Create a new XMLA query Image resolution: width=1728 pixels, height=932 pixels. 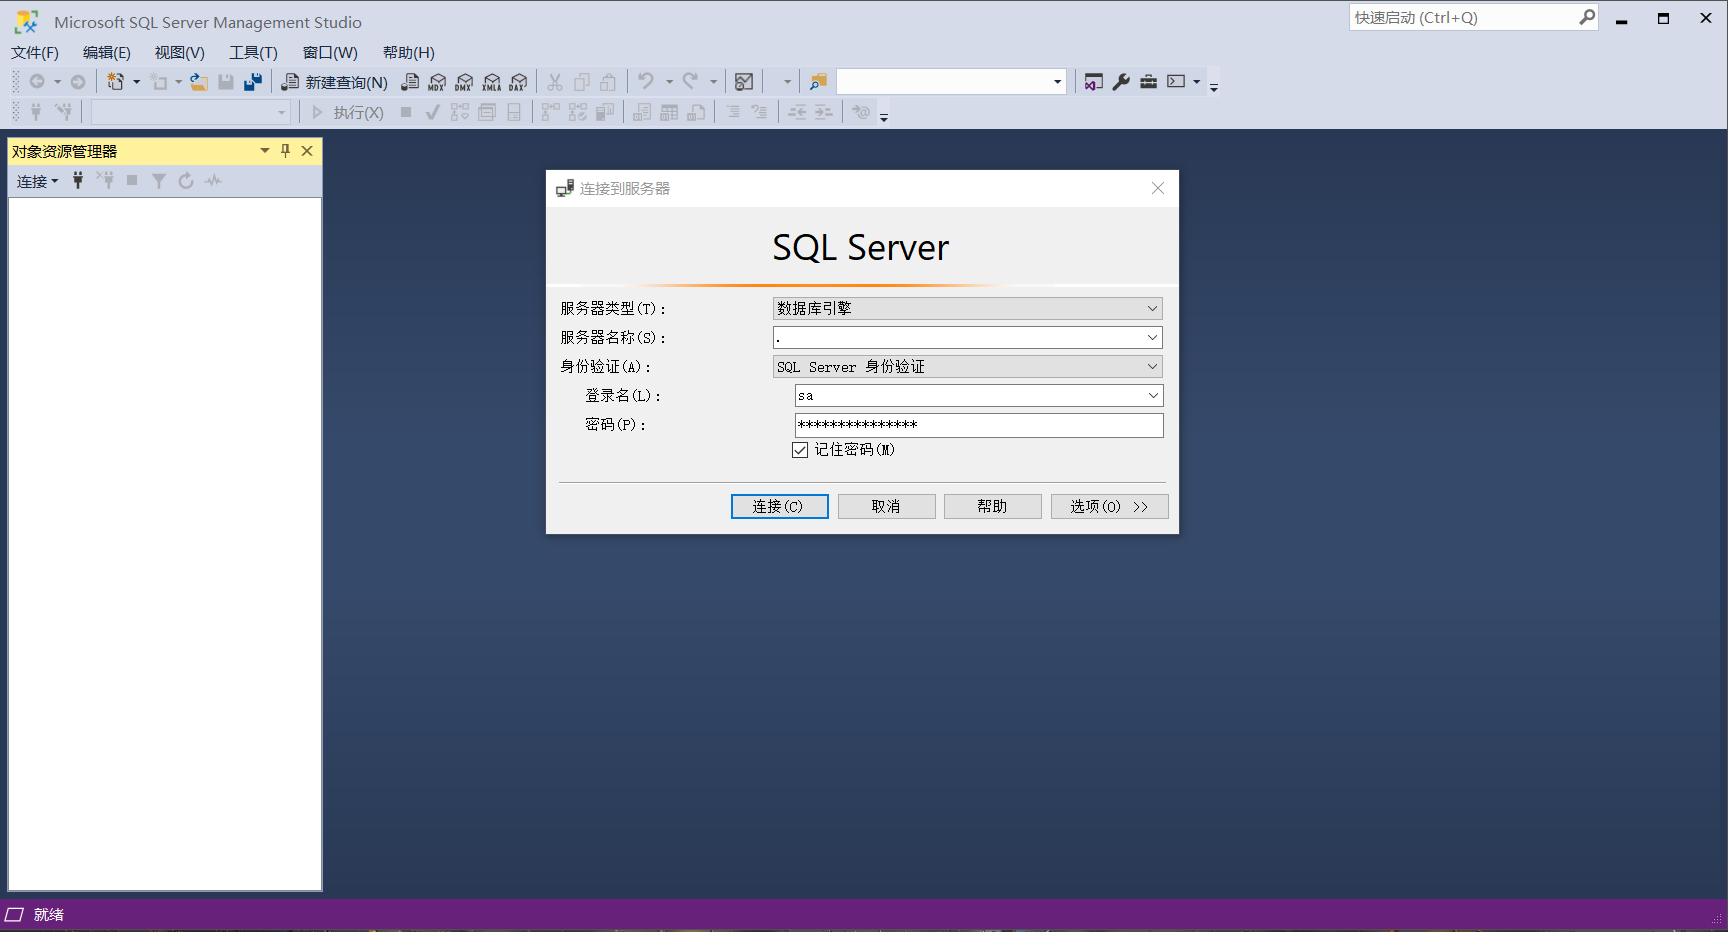(x=491, y=81)
